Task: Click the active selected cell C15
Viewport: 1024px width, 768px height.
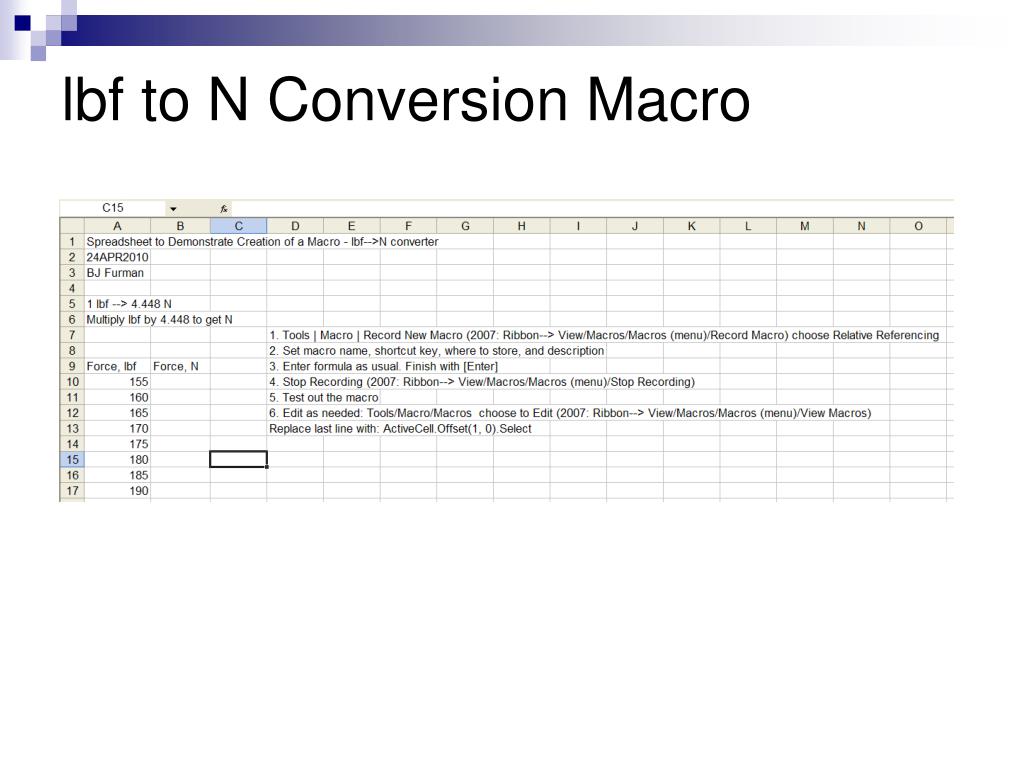Action: [238, 460]
